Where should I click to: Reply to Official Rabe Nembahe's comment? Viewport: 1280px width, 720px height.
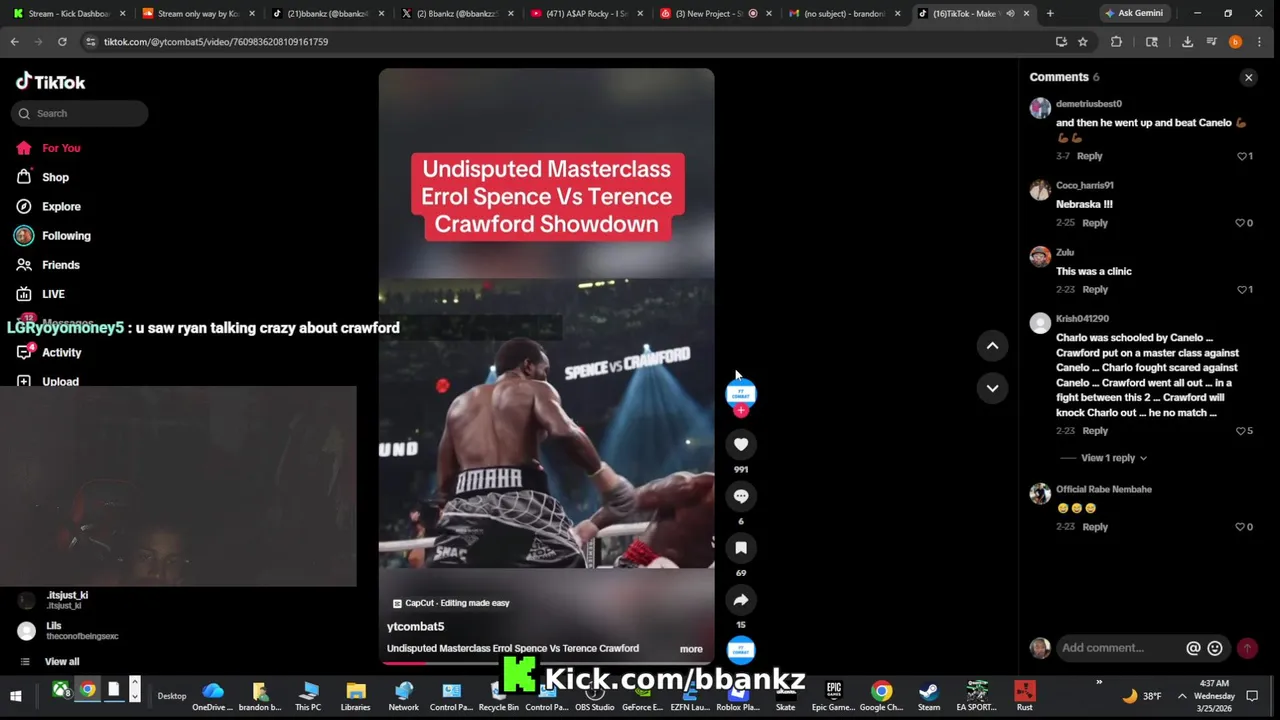(1095, 527)
